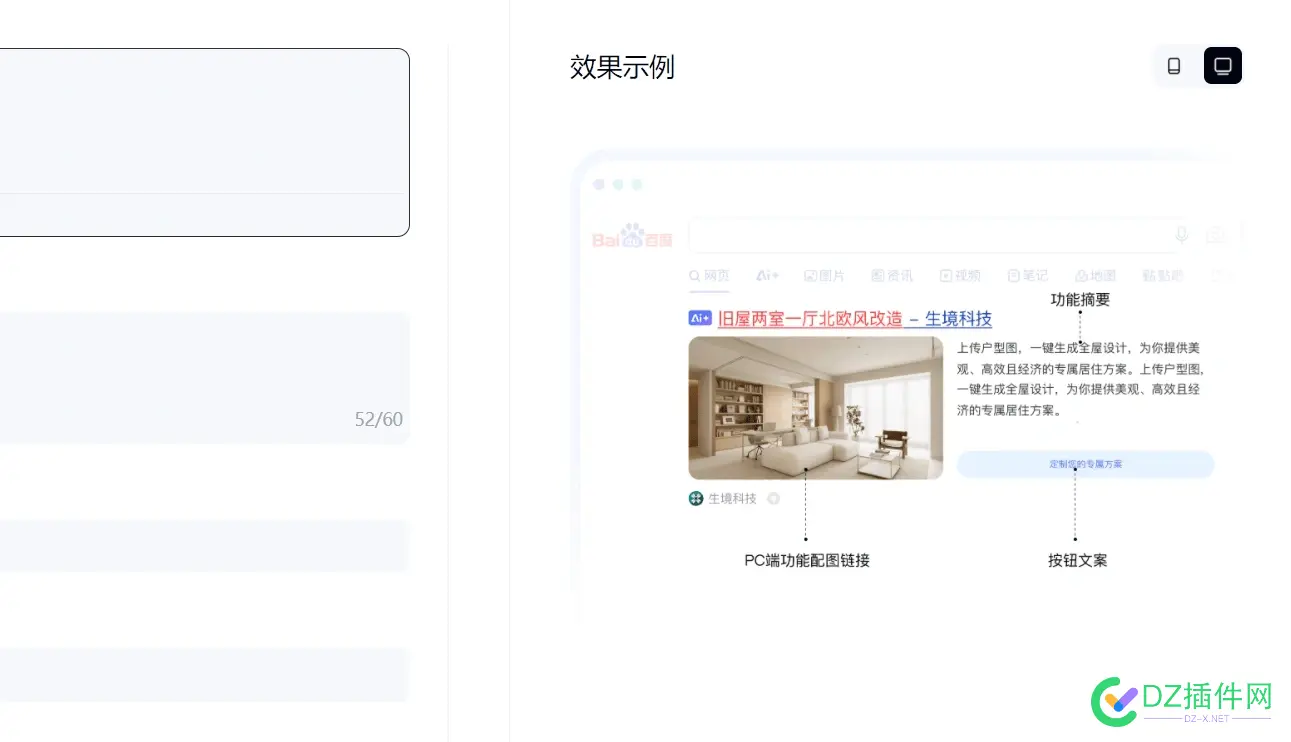Click the interior room thumbnail image
This screenshot has height=742, width=1291.
click(x=815, y=407)
